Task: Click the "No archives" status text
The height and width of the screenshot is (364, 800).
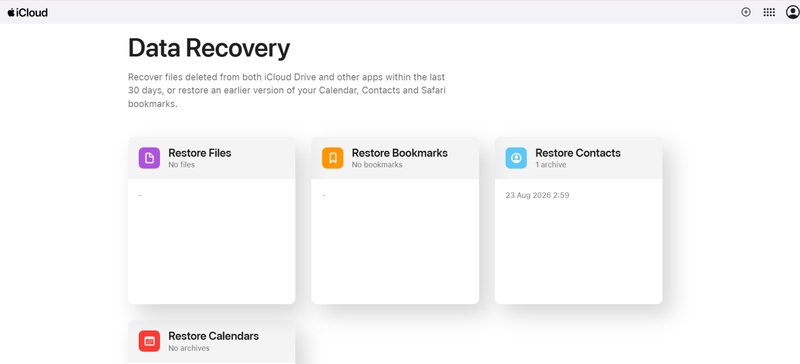Action: [189, 348]
